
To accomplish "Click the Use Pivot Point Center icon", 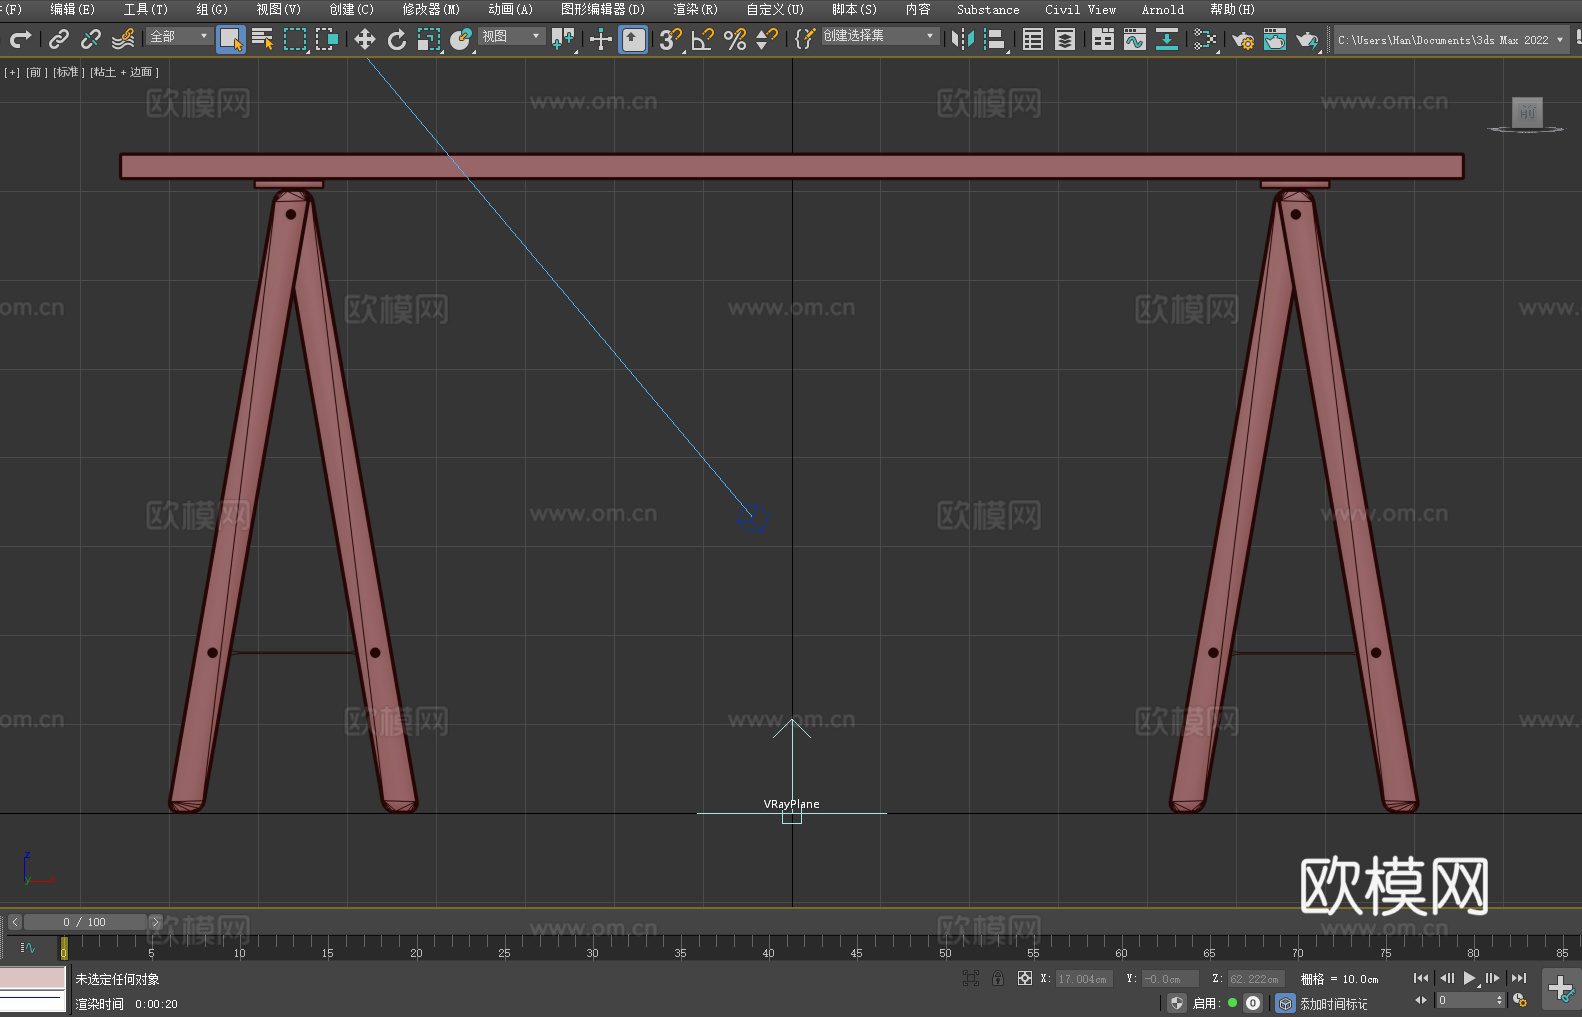I will pyautogui.click(x=563, y=39).
